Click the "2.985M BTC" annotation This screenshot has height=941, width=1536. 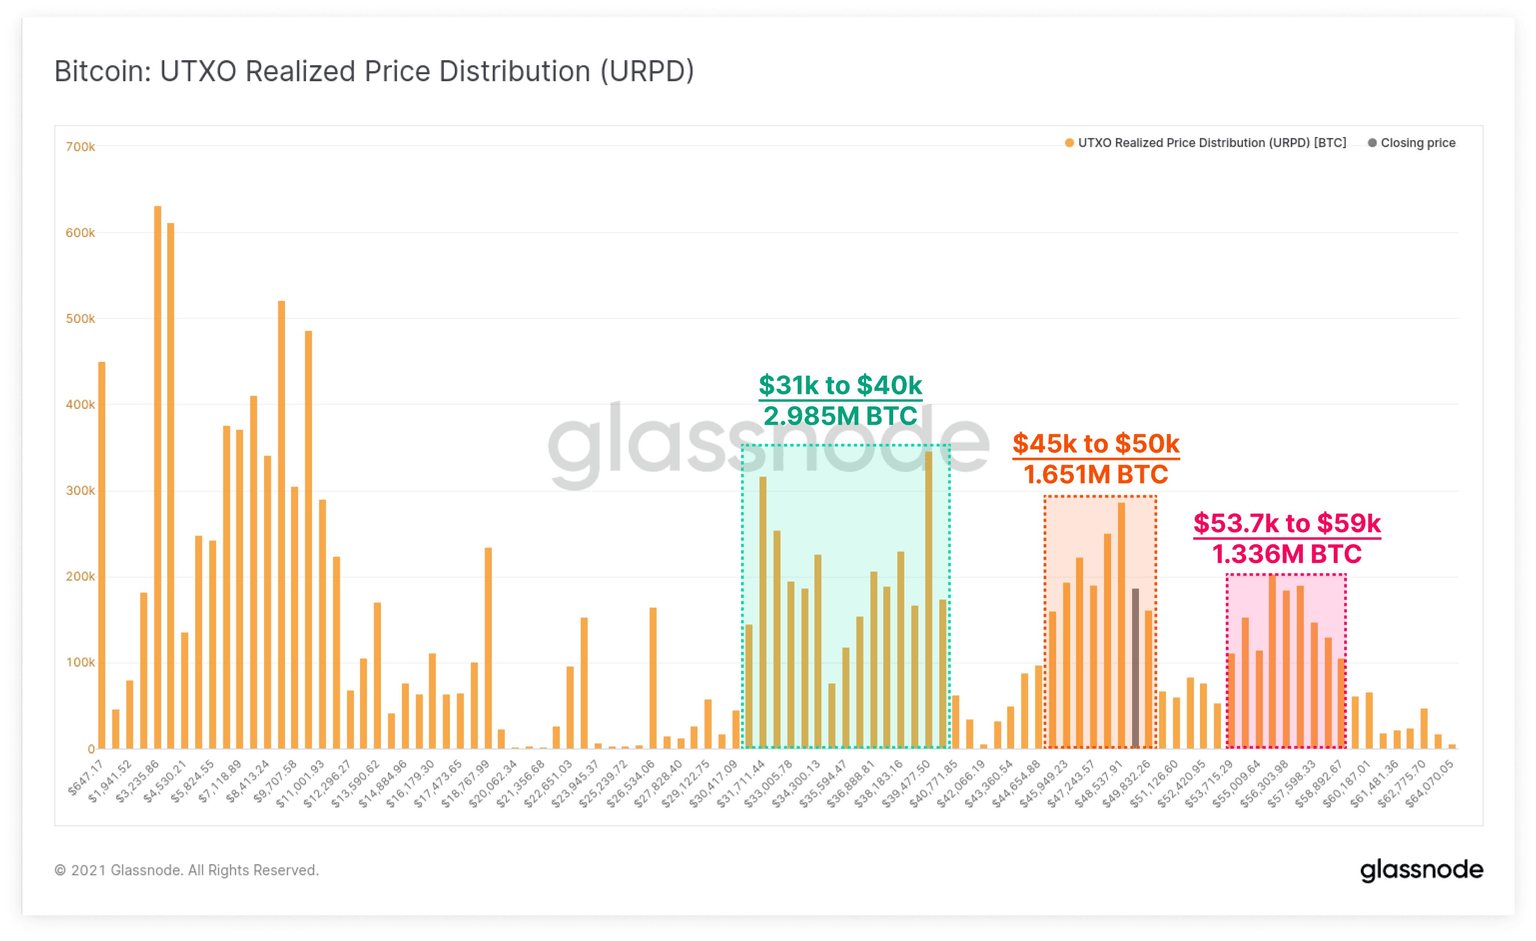pos(840,415)
